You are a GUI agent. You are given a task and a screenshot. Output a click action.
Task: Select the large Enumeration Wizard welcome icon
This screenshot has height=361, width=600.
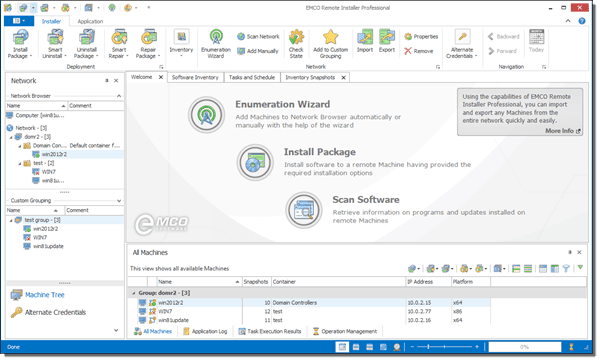(x=206, y=115)
